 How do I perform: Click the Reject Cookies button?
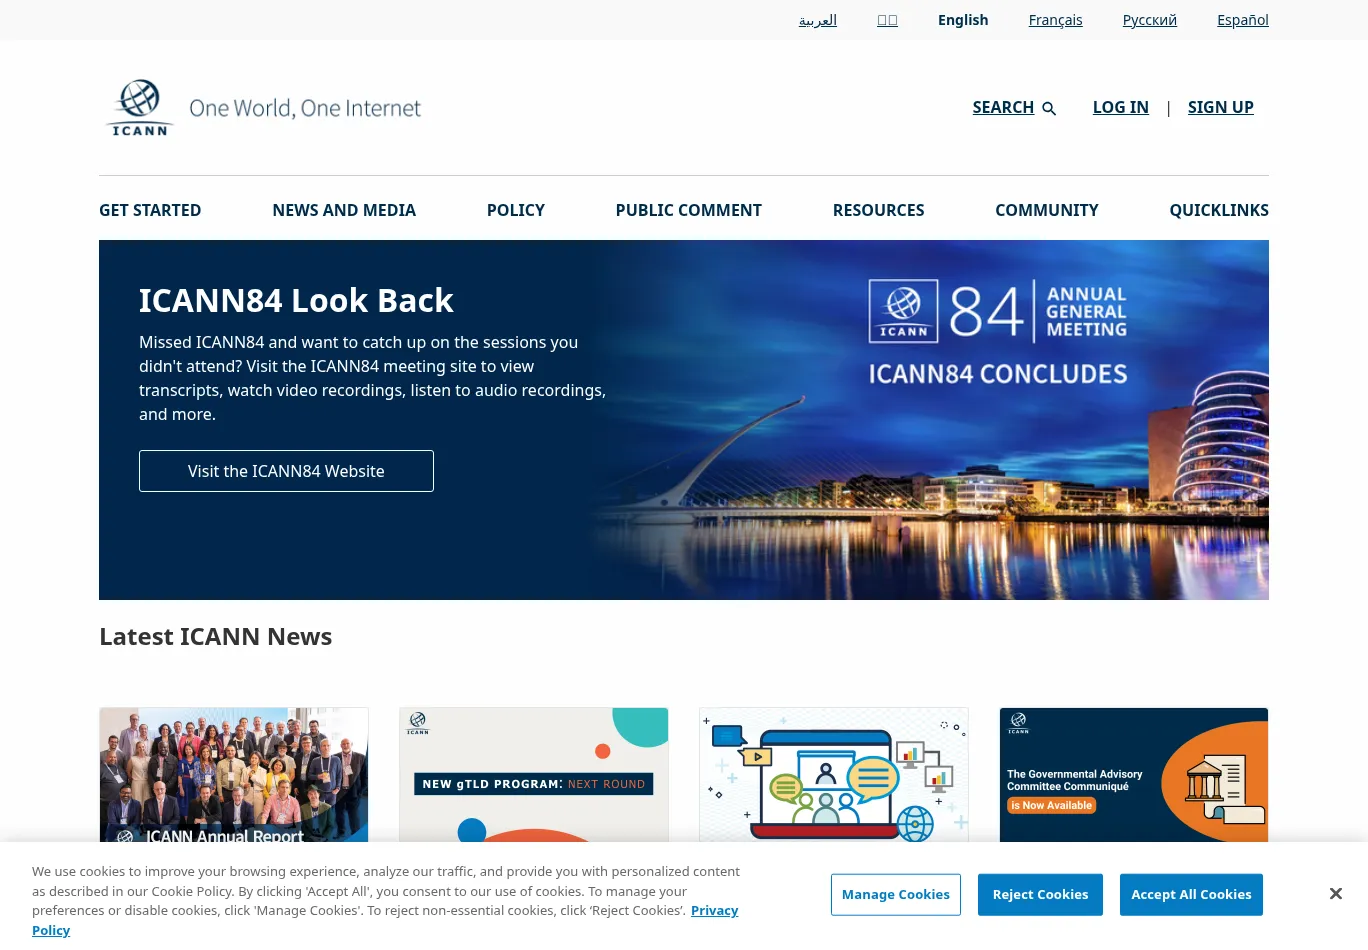point(1040,894)
